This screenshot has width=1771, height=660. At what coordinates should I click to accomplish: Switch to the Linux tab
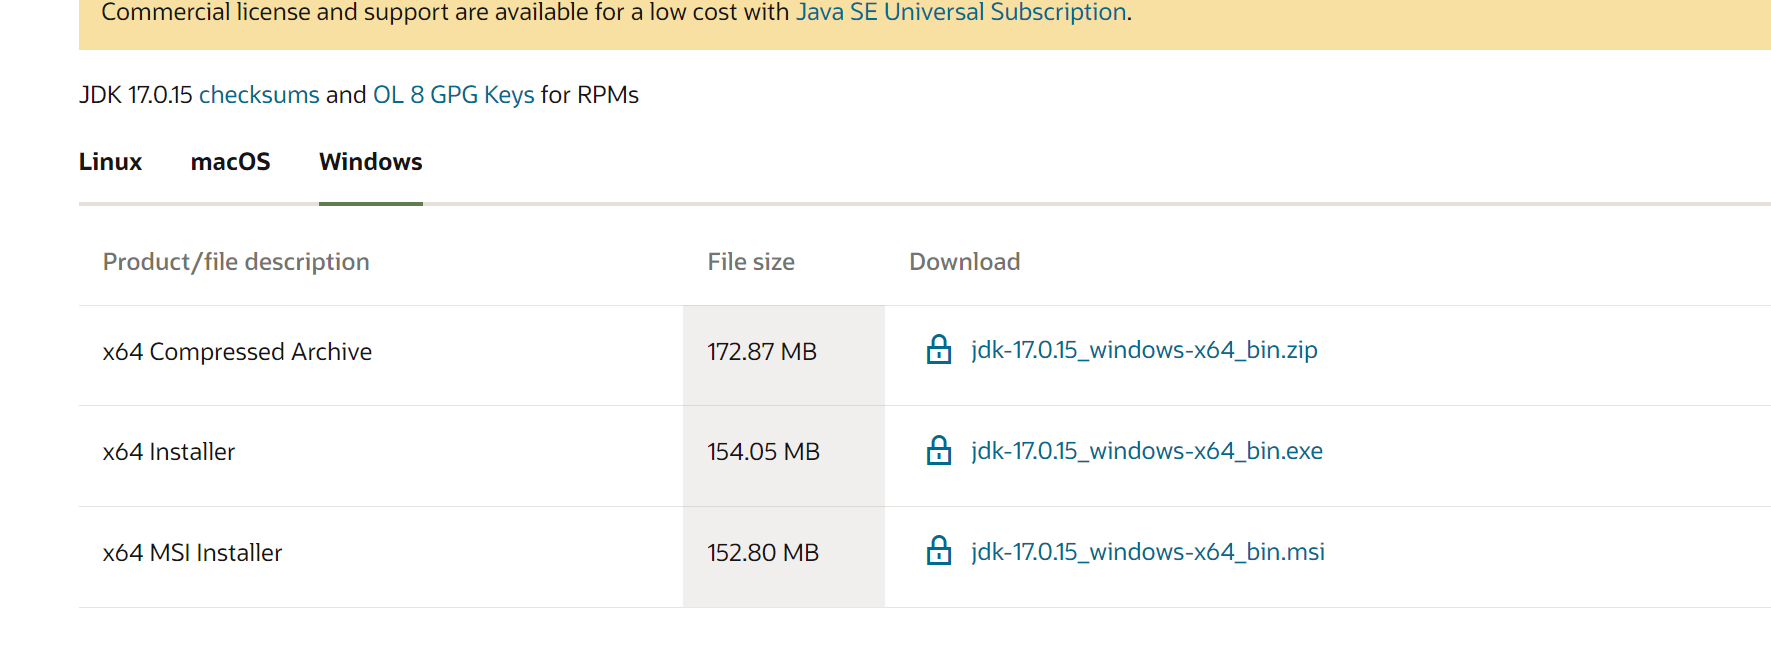click(110, 162)
